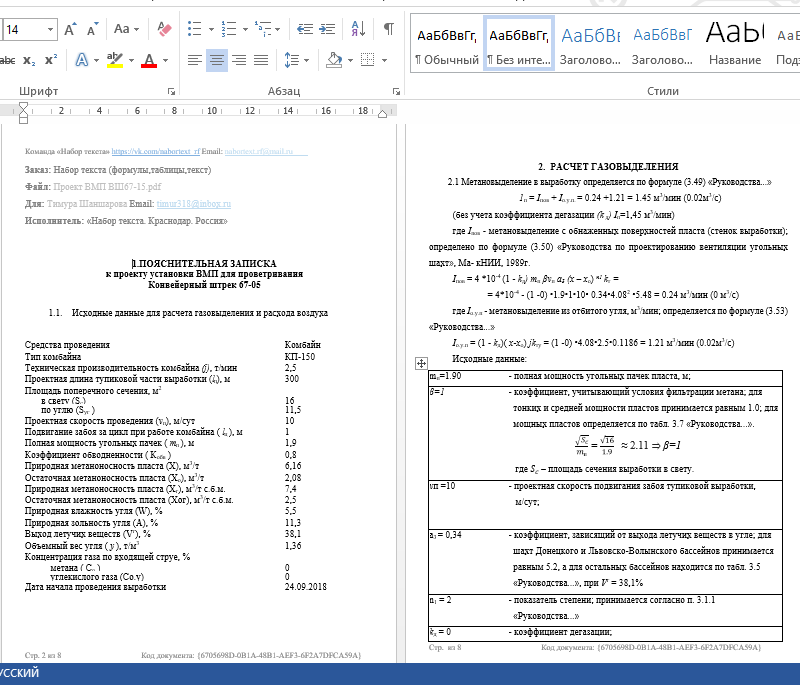
Task: Apply the Название title style
Action: click(x=735, y=45)
